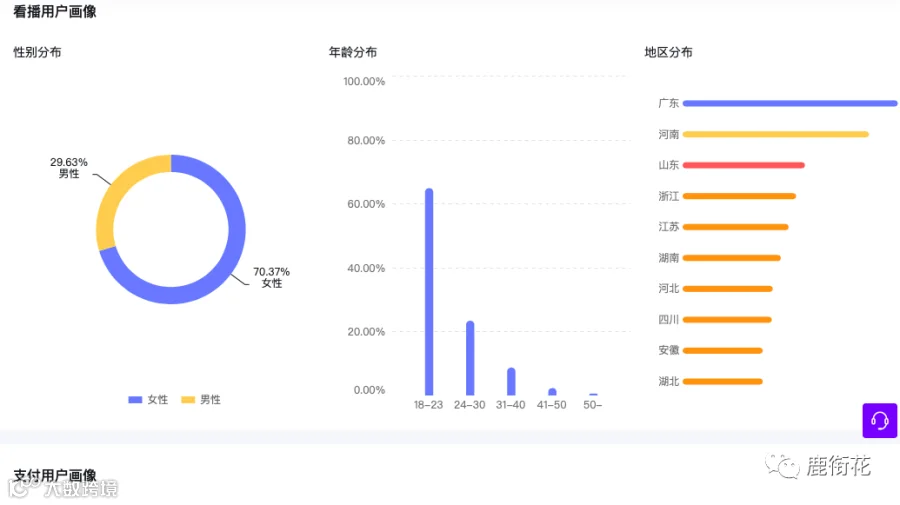Click the 24-30 age bar
The height and width of the screenshot is (505, 900).
click(x=470, y=358)
